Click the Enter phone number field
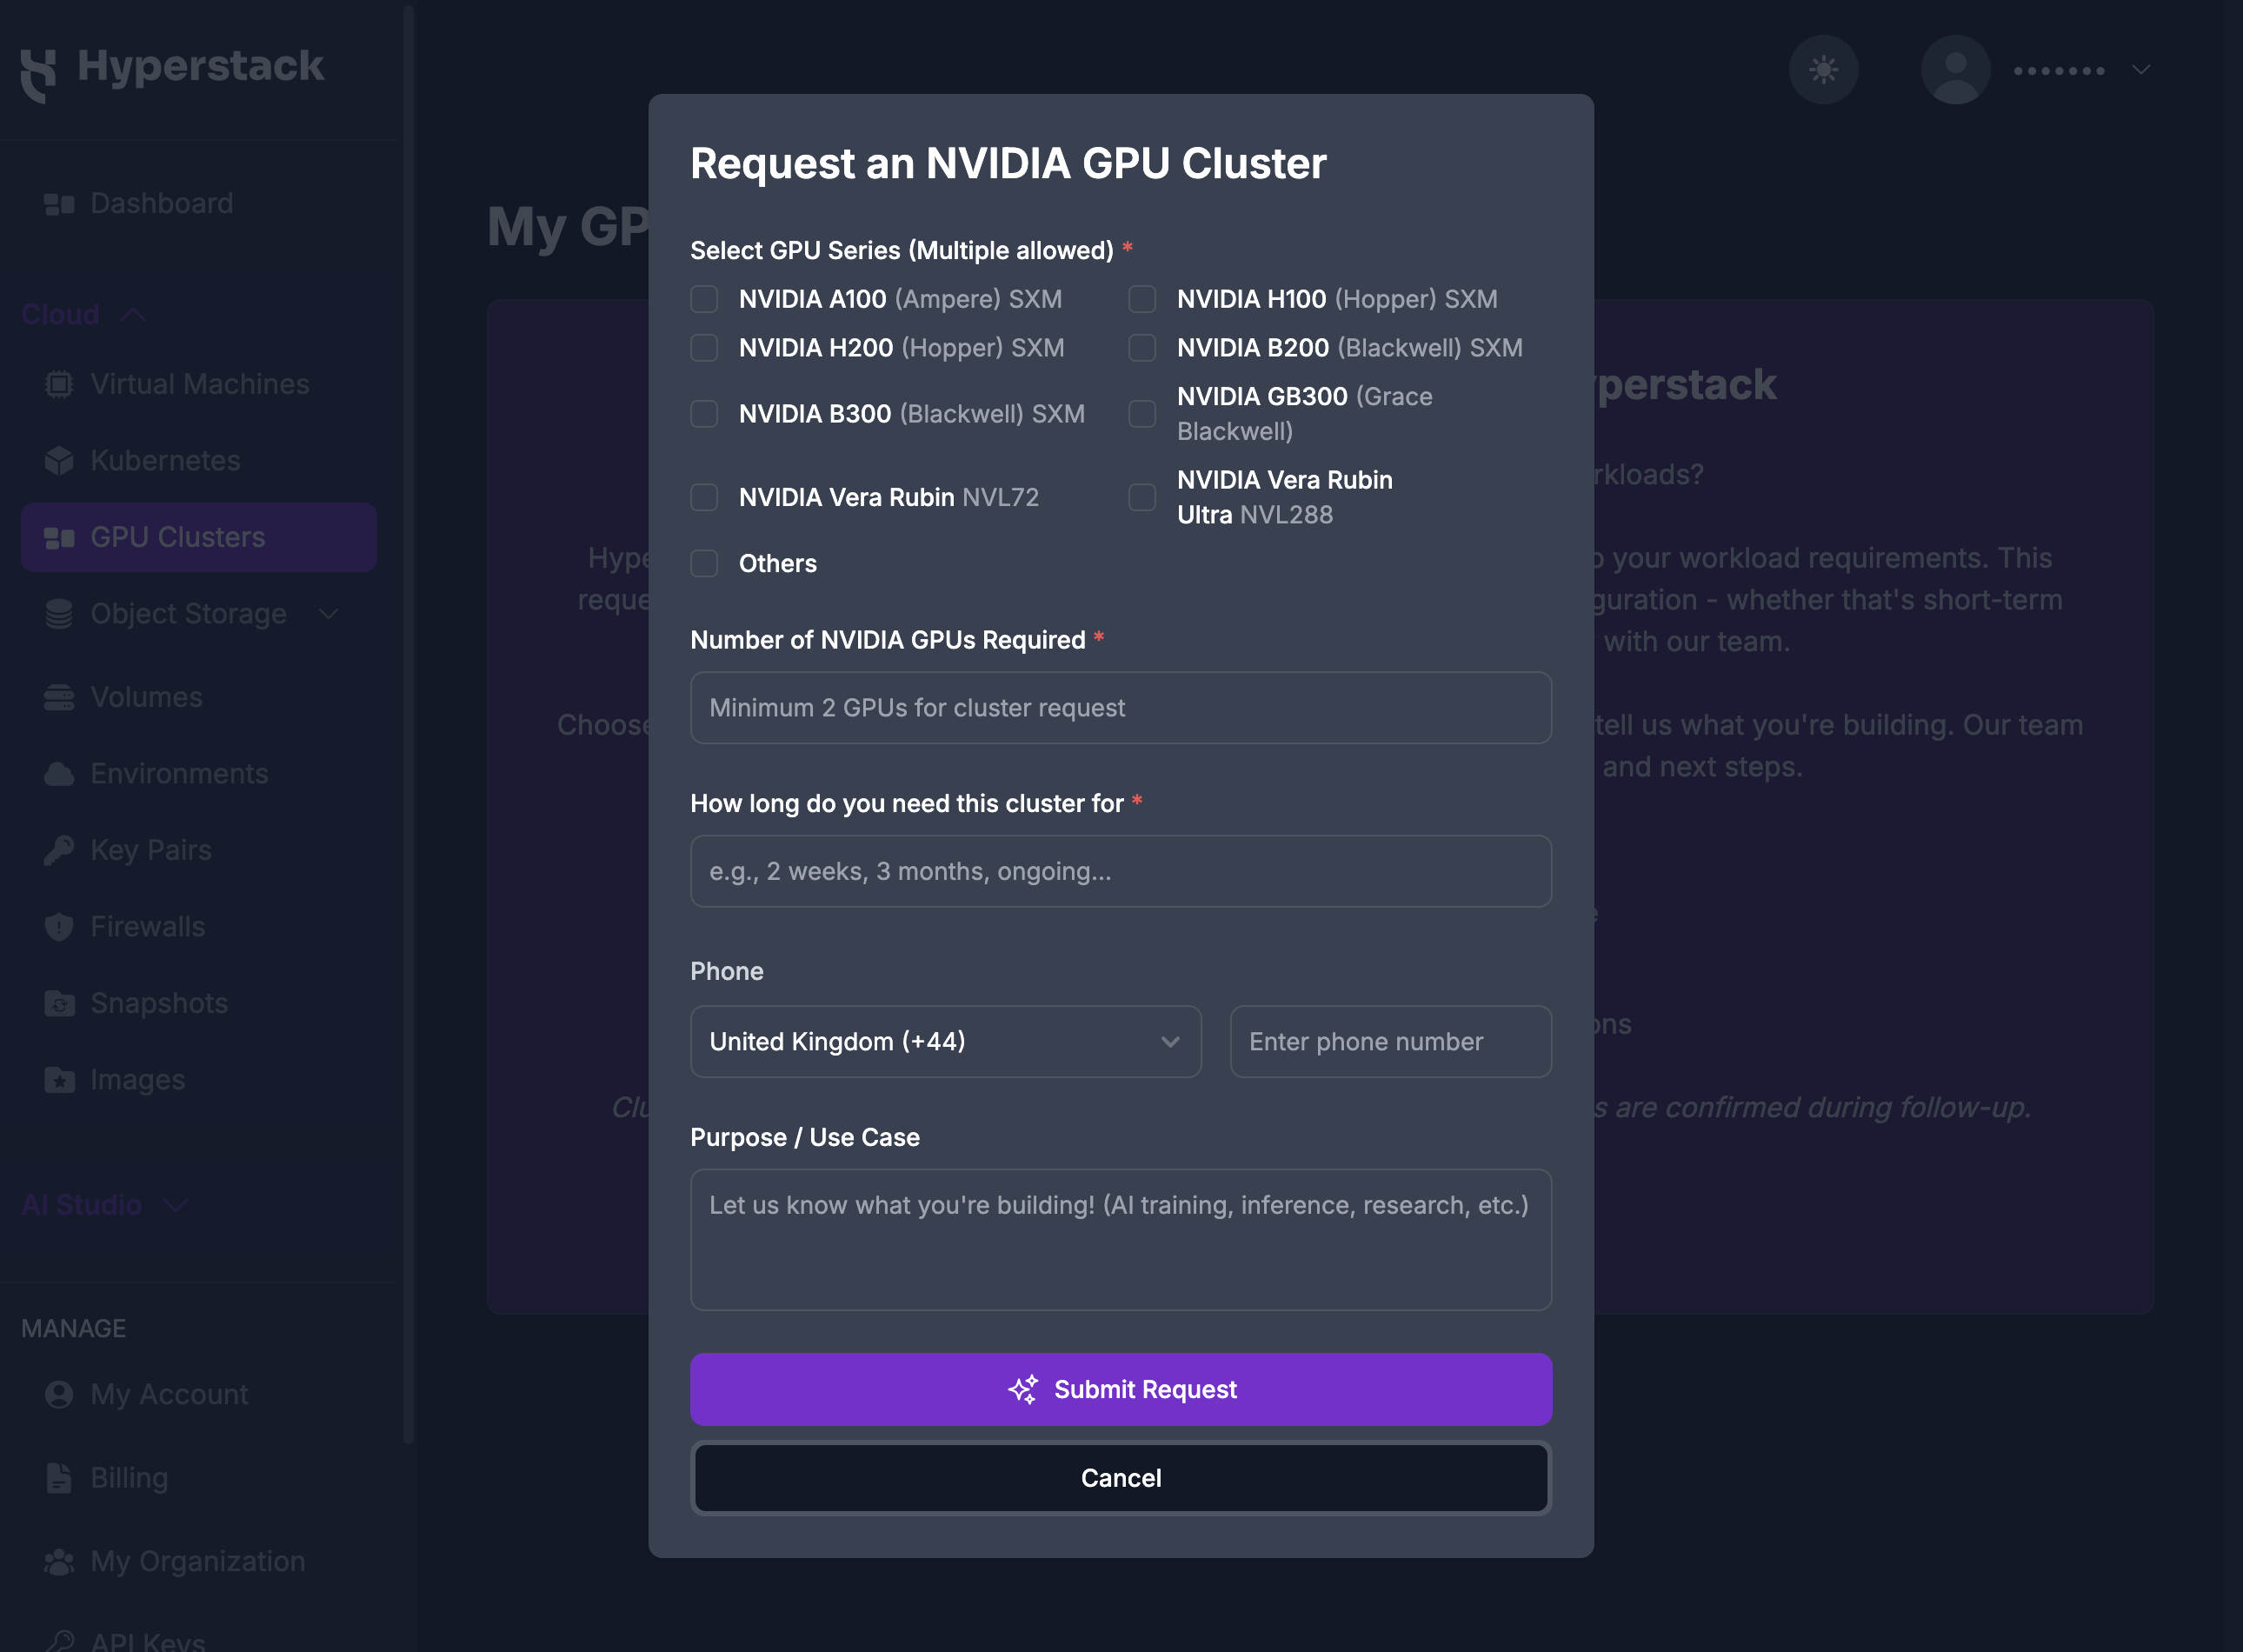Image resolution: width=2243 pixels, height=1652 pixels. point(1390,1041)
